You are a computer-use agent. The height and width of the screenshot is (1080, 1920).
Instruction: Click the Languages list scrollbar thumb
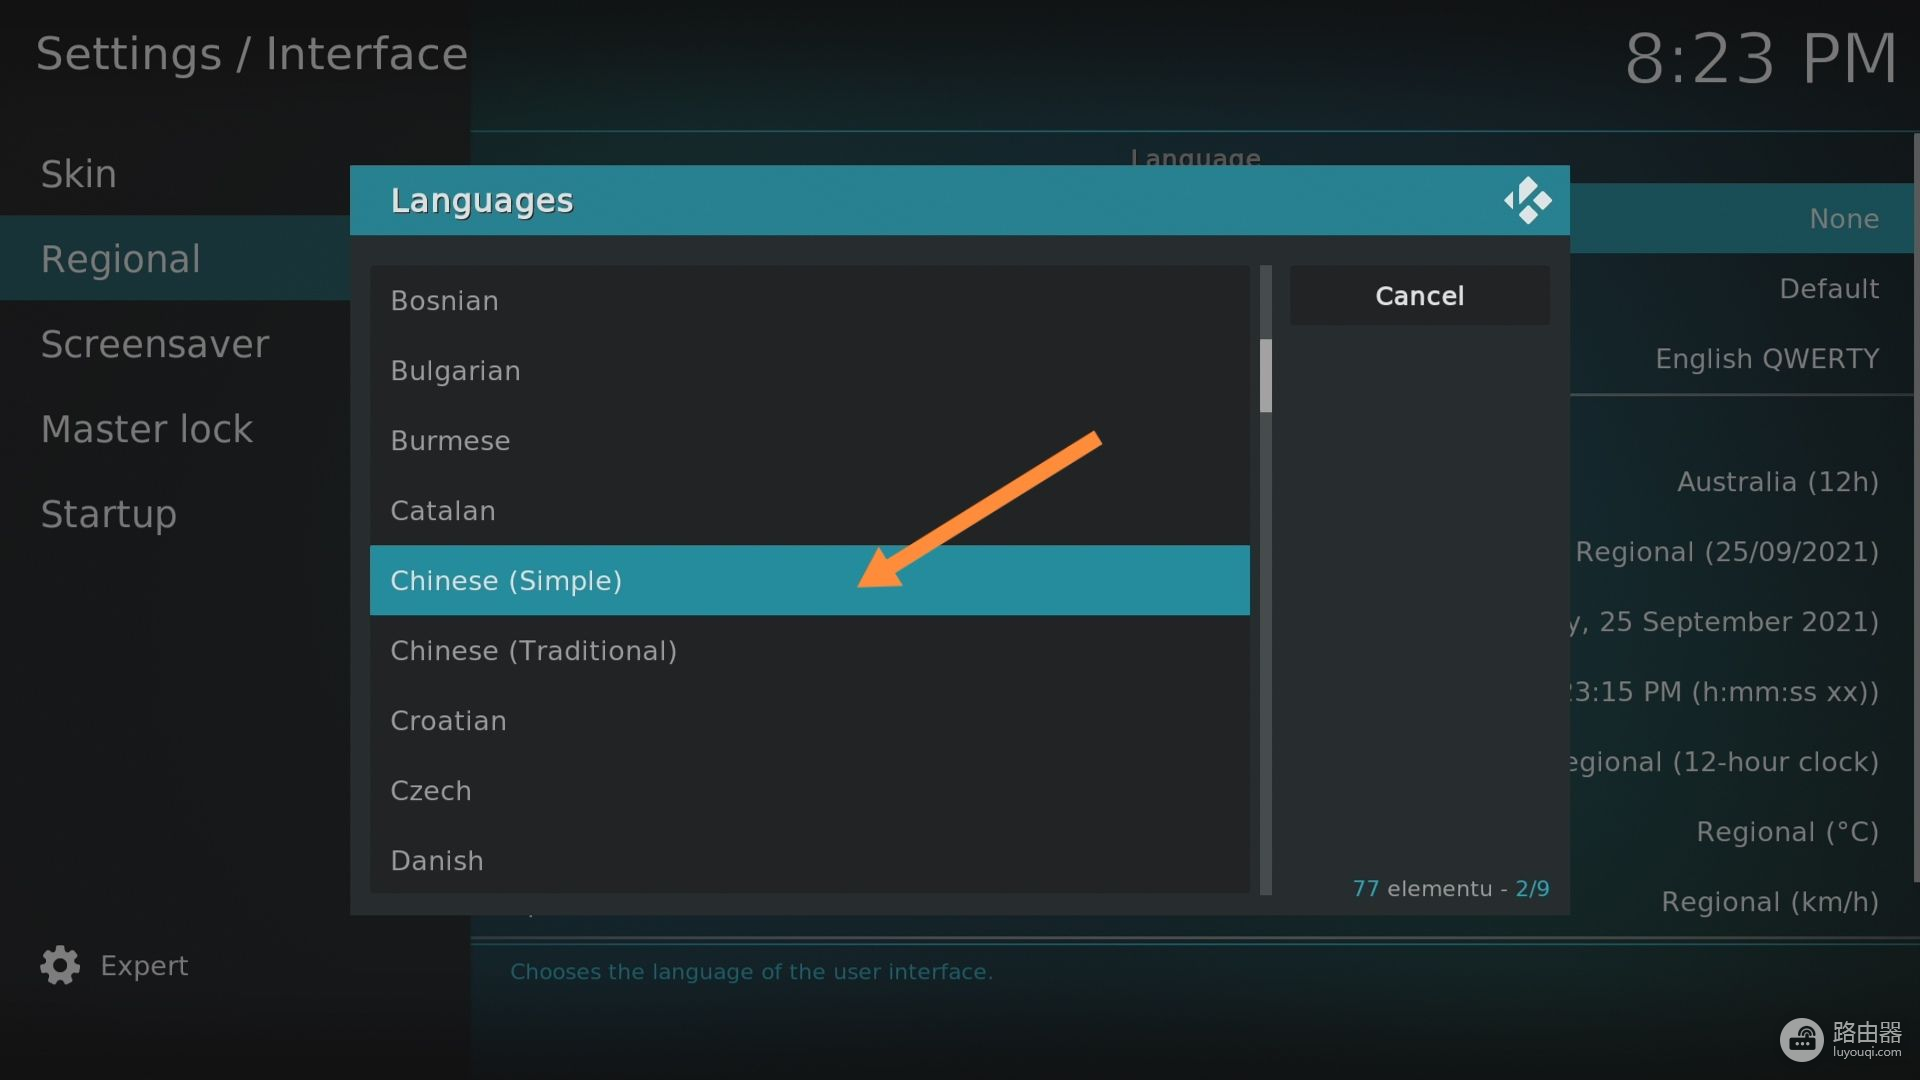coord(1265,375)
